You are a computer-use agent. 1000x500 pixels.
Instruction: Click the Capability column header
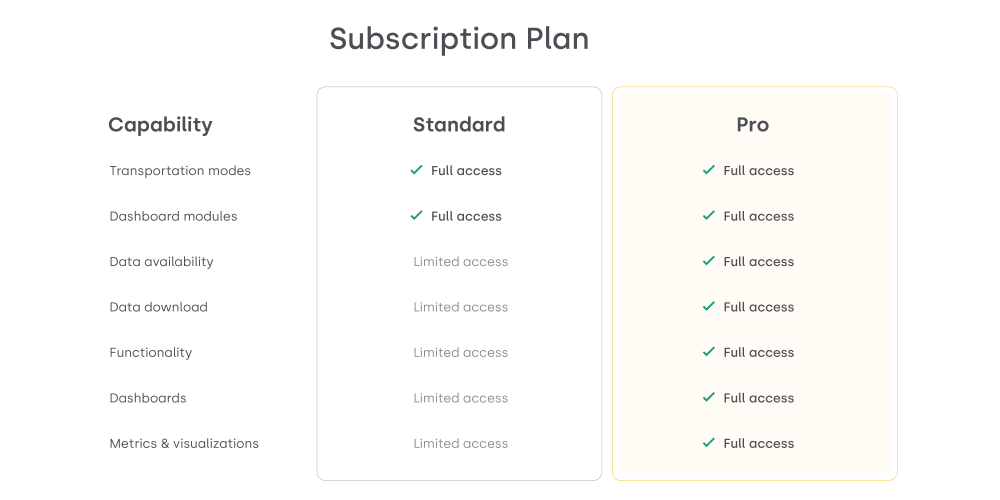click(160, 125)
